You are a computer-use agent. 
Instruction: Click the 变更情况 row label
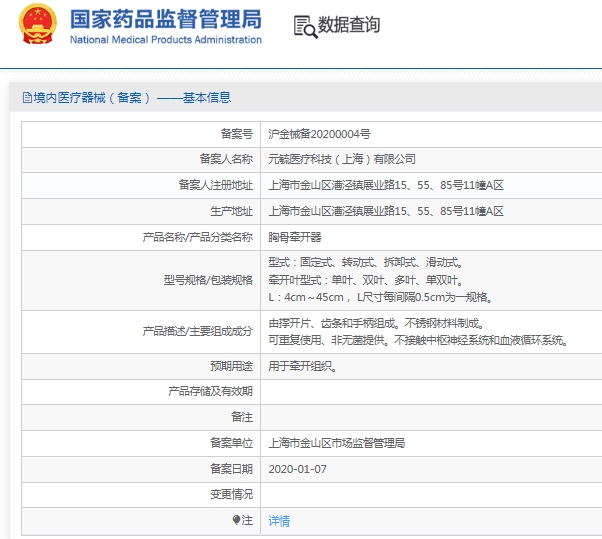pyautogui.click(x=232, y=494)
